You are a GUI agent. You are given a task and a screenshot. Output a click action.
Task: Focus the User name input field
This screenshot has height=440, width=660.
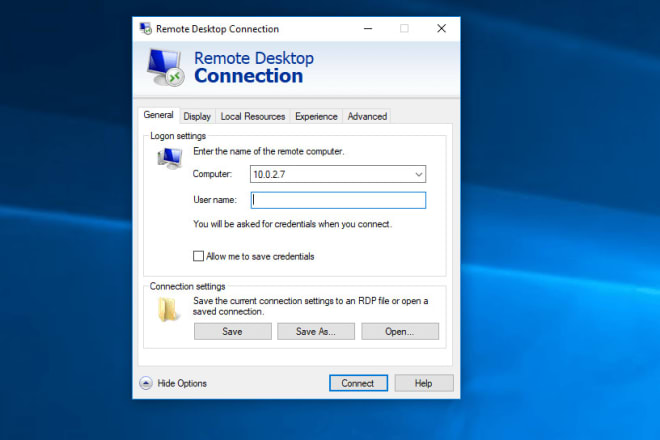338,200
